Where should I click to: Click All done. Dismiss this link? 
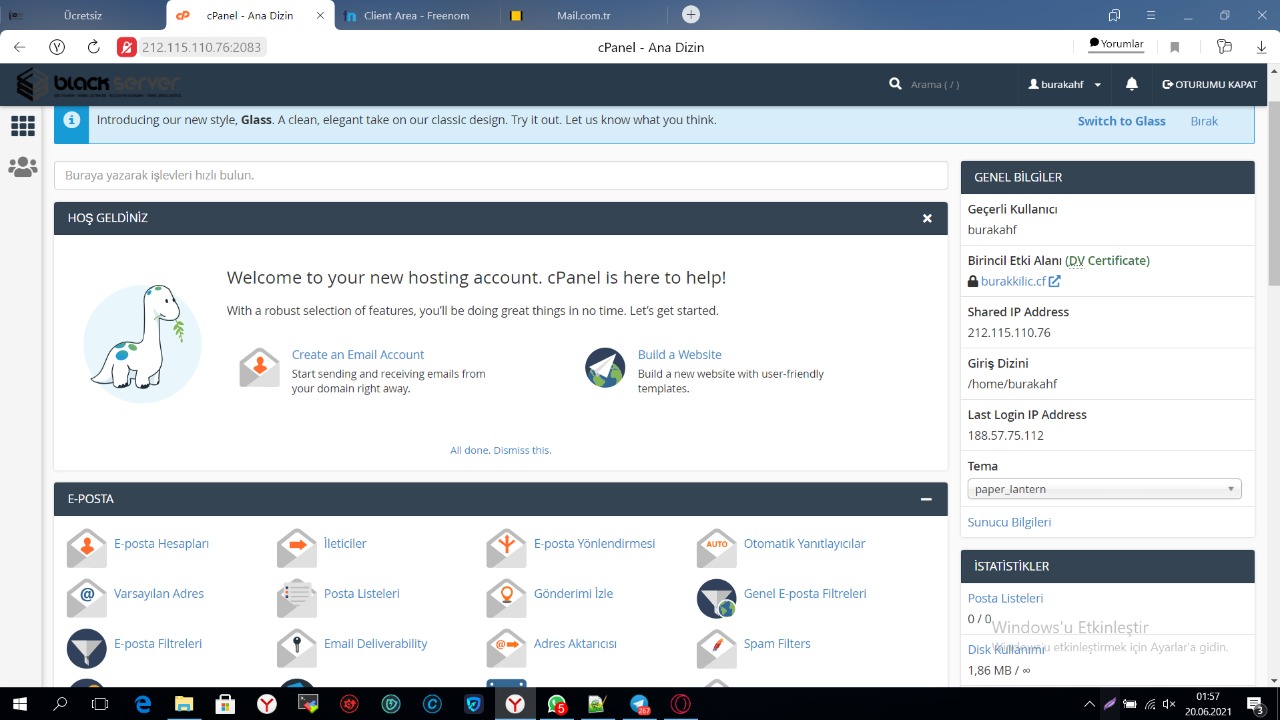500,450
